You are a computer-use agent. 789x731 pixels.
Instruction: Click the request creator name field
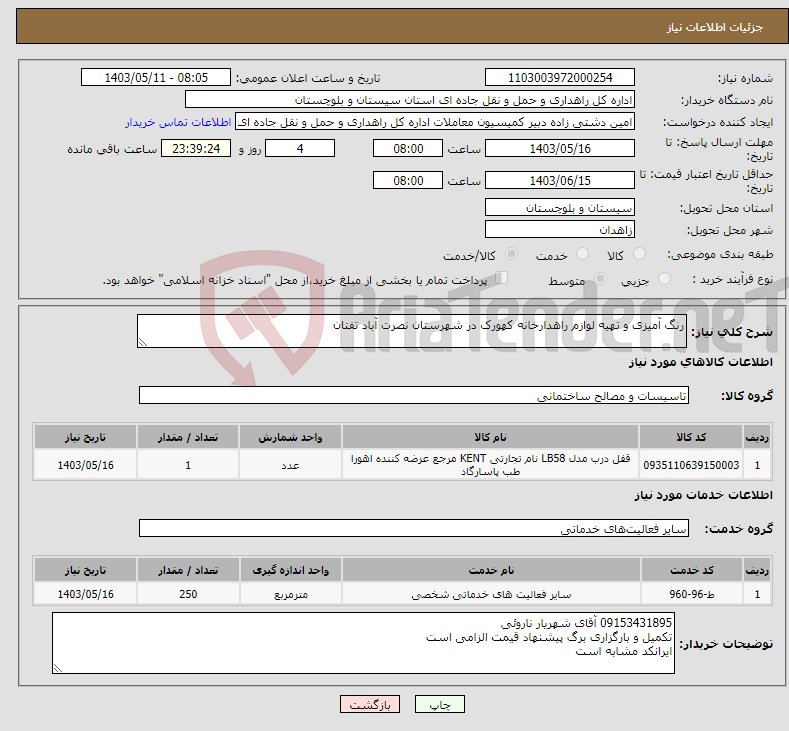point(435,122)
